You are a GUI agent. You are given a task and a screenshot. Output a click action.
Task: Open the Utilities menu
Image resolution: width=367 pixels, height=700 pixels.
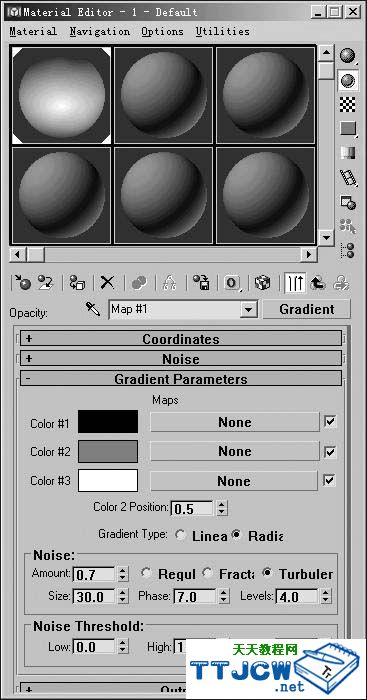click(222, 32)
